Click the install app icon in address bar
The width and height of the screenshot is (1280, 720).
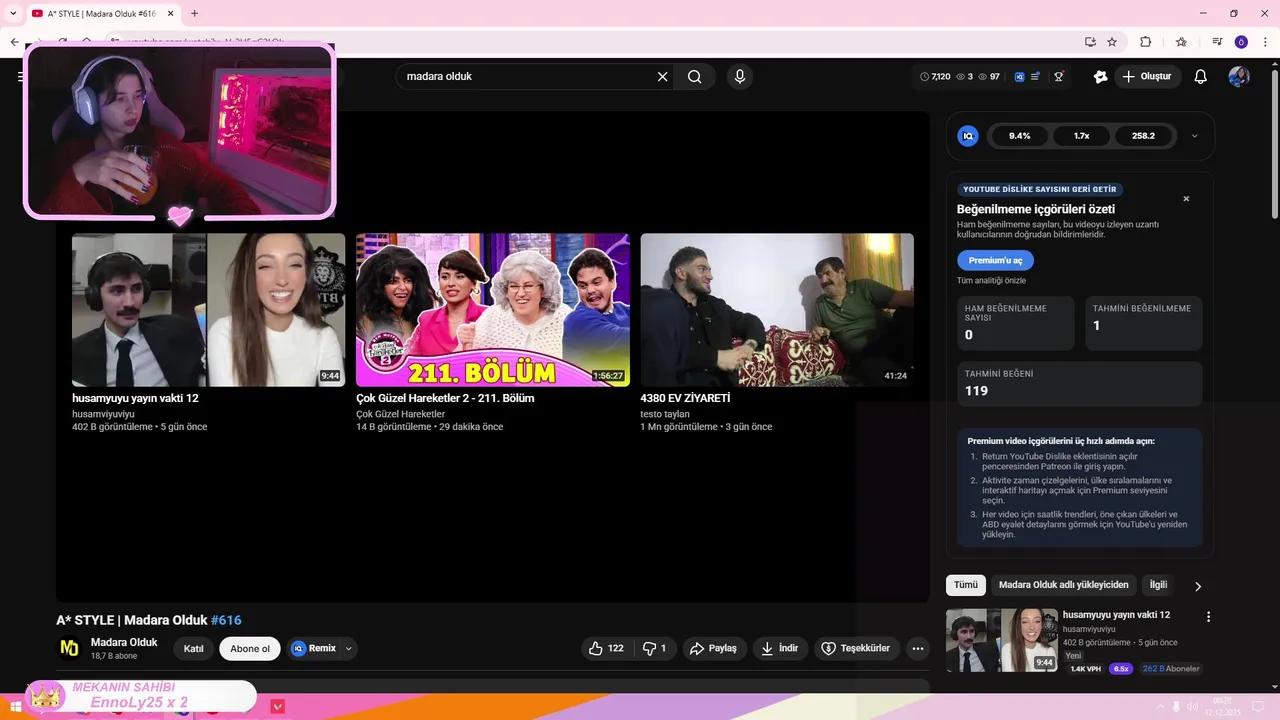point(1090,42)
